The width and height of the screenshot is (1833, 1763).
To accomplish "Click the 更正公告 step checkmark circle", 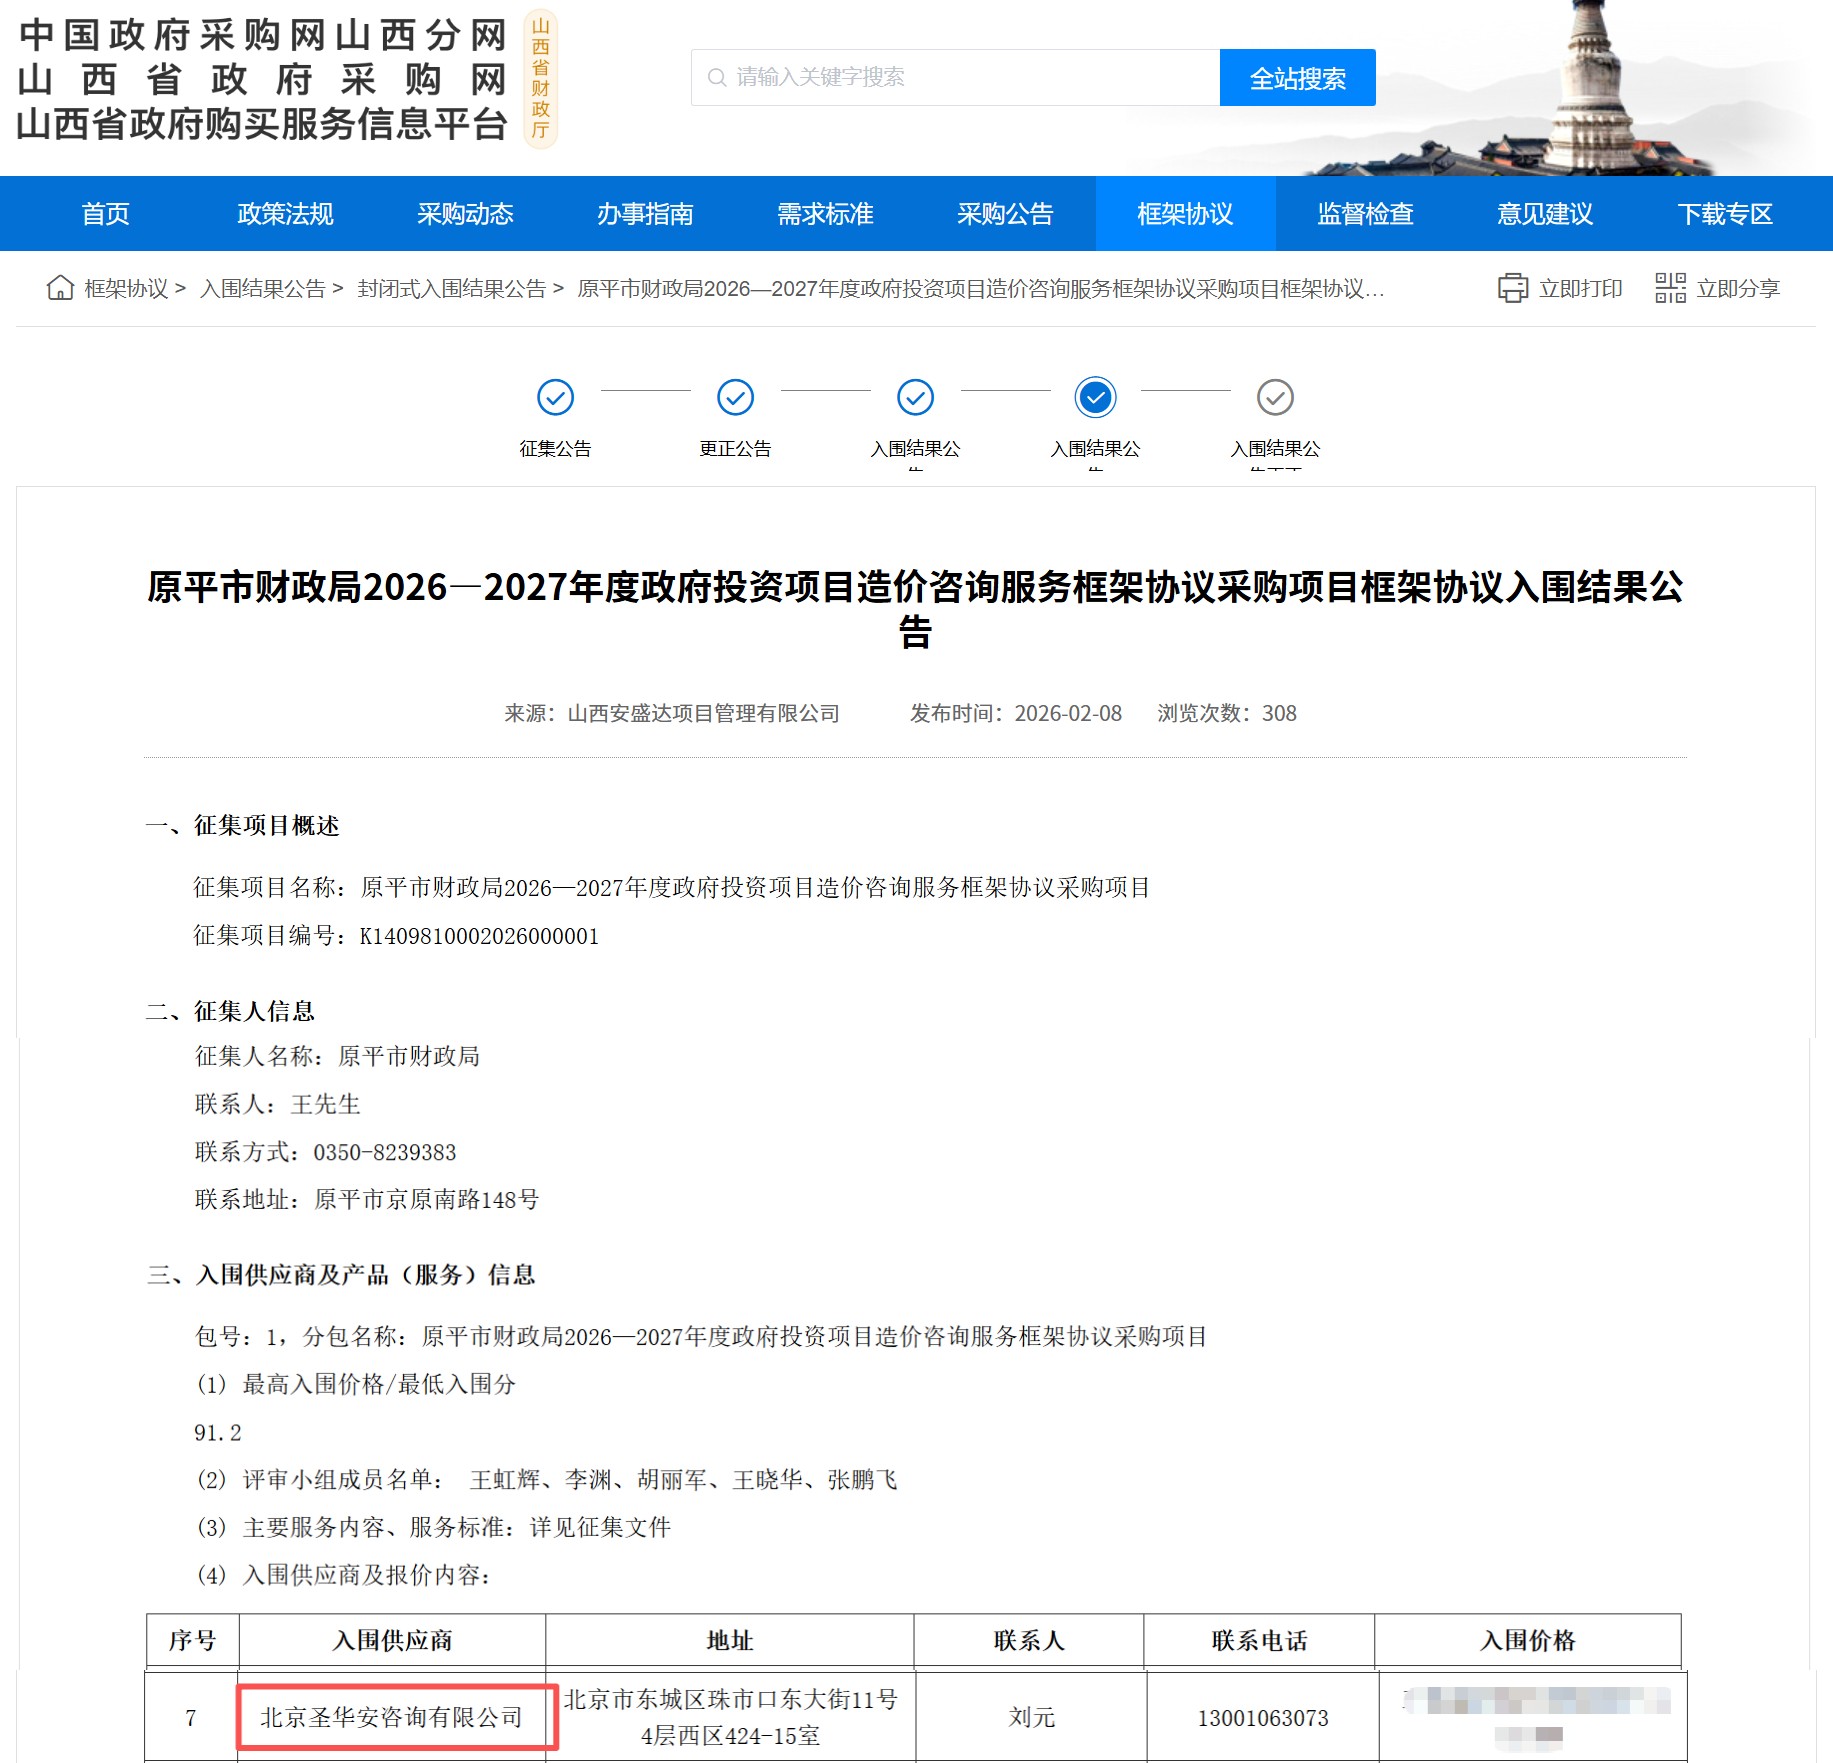I will pyautogui.click(x=735, y=397).
